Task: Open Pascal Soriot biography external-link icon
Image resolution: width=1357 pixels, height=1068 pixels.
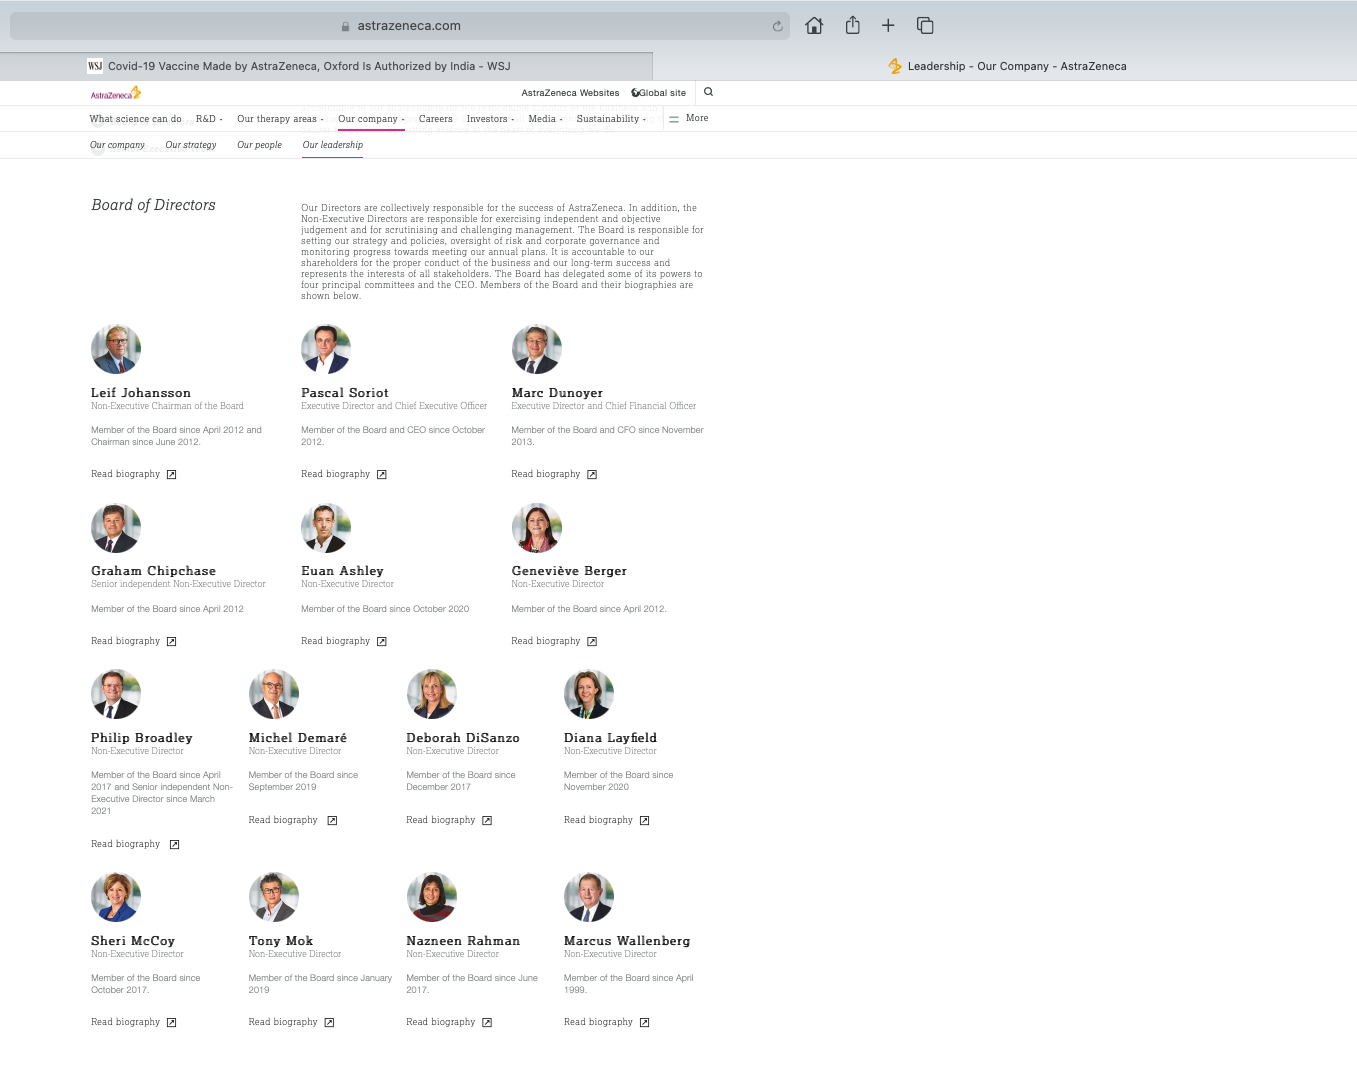Action: click(x=381, y=475)
